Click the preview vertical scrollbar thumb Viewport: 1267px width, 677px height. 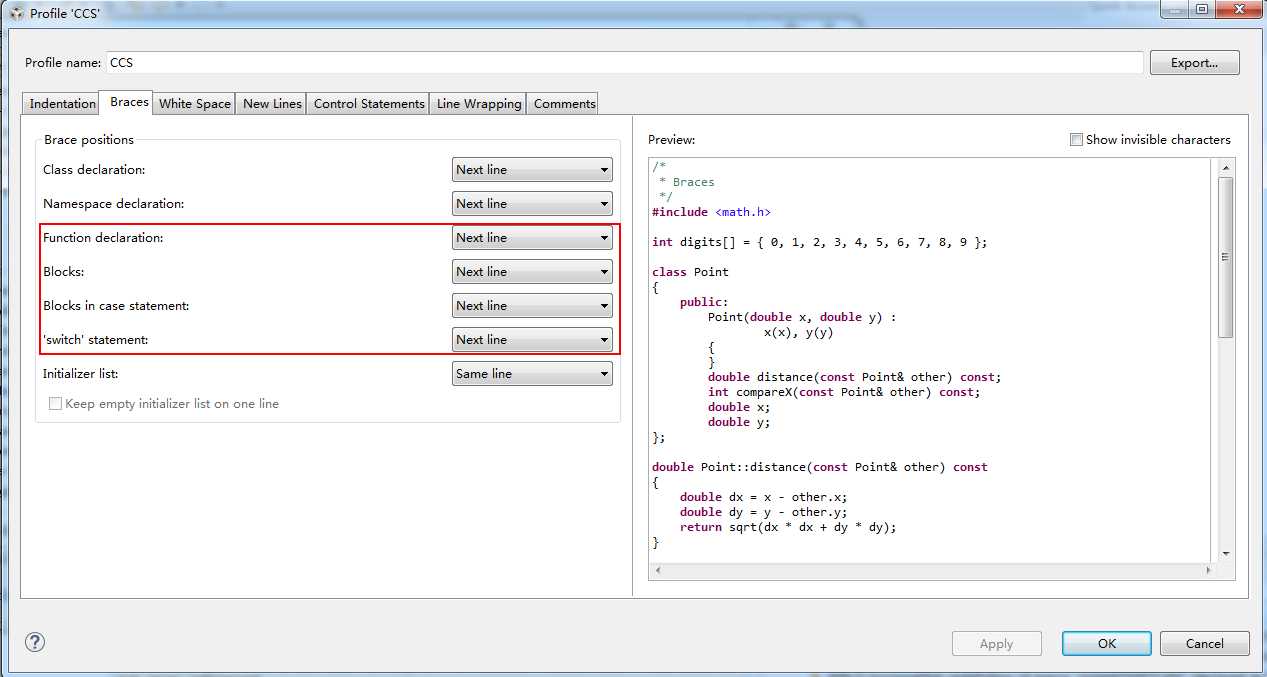coord(1226,257)
